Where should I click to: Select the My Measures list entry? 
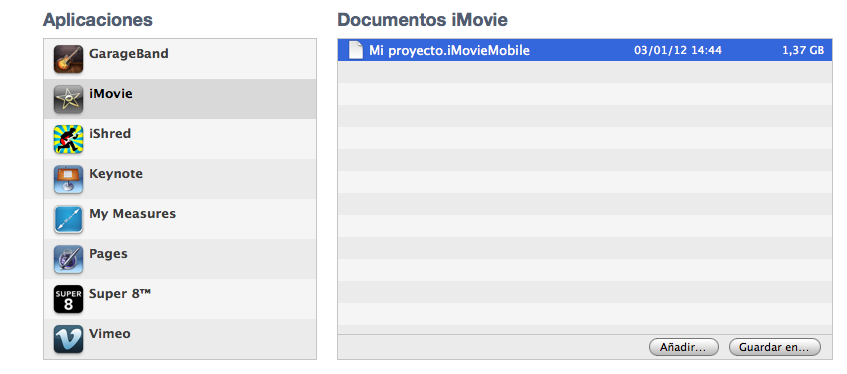tap(180, 219)
